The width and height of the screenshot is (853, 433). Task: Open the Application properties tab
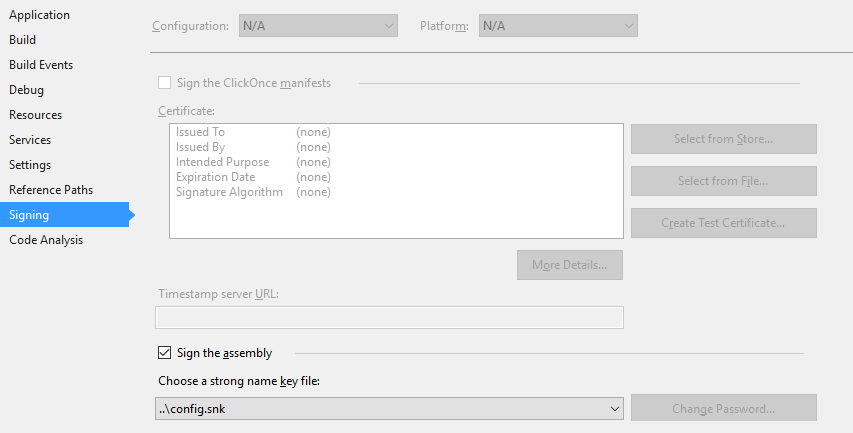(39, 15)
